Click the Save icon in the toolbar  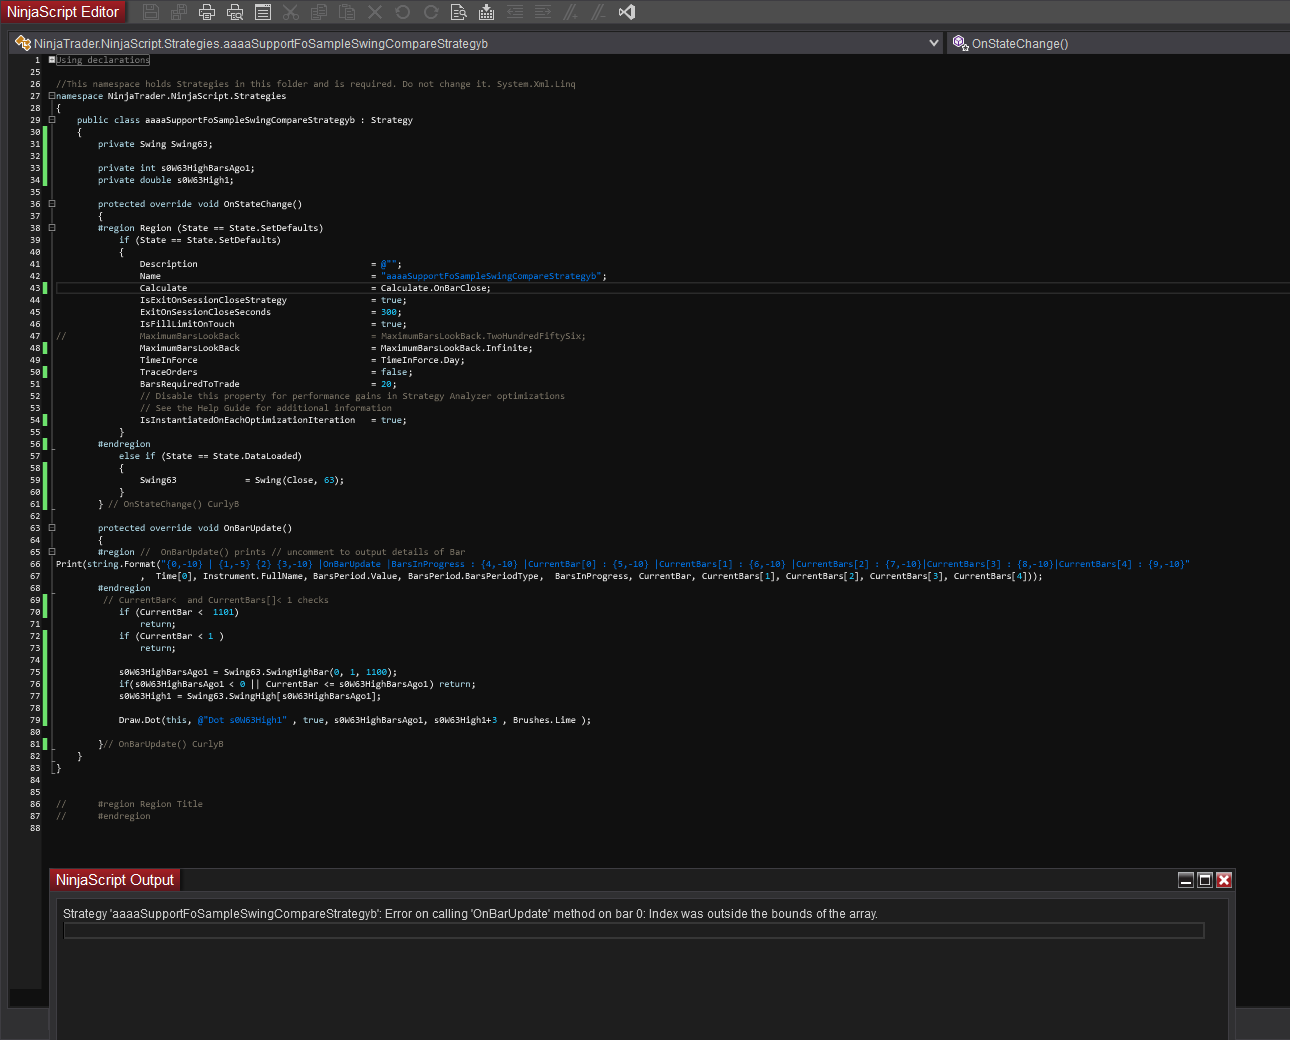(151, 12)
